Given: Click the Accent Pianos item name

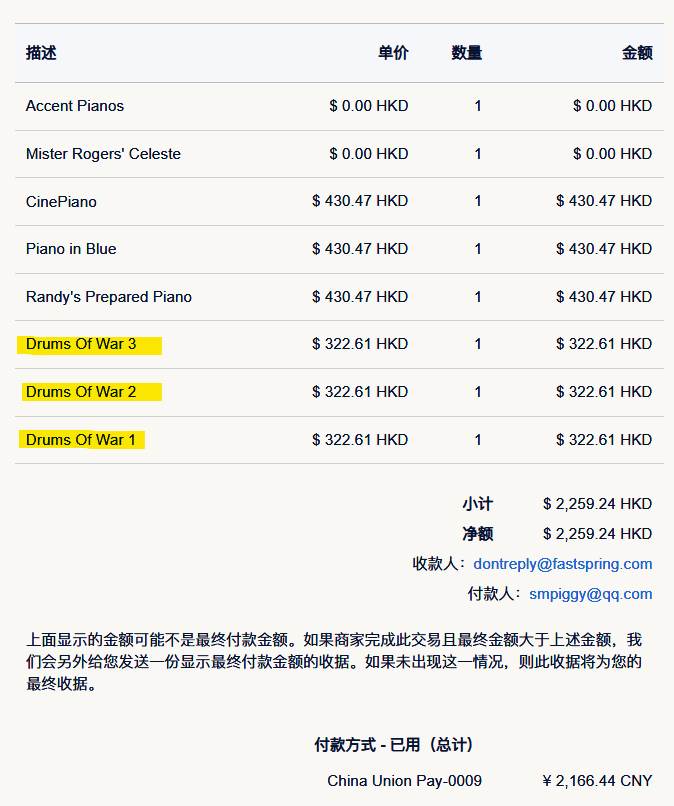Looking at the screenshot, I should 75,106.
